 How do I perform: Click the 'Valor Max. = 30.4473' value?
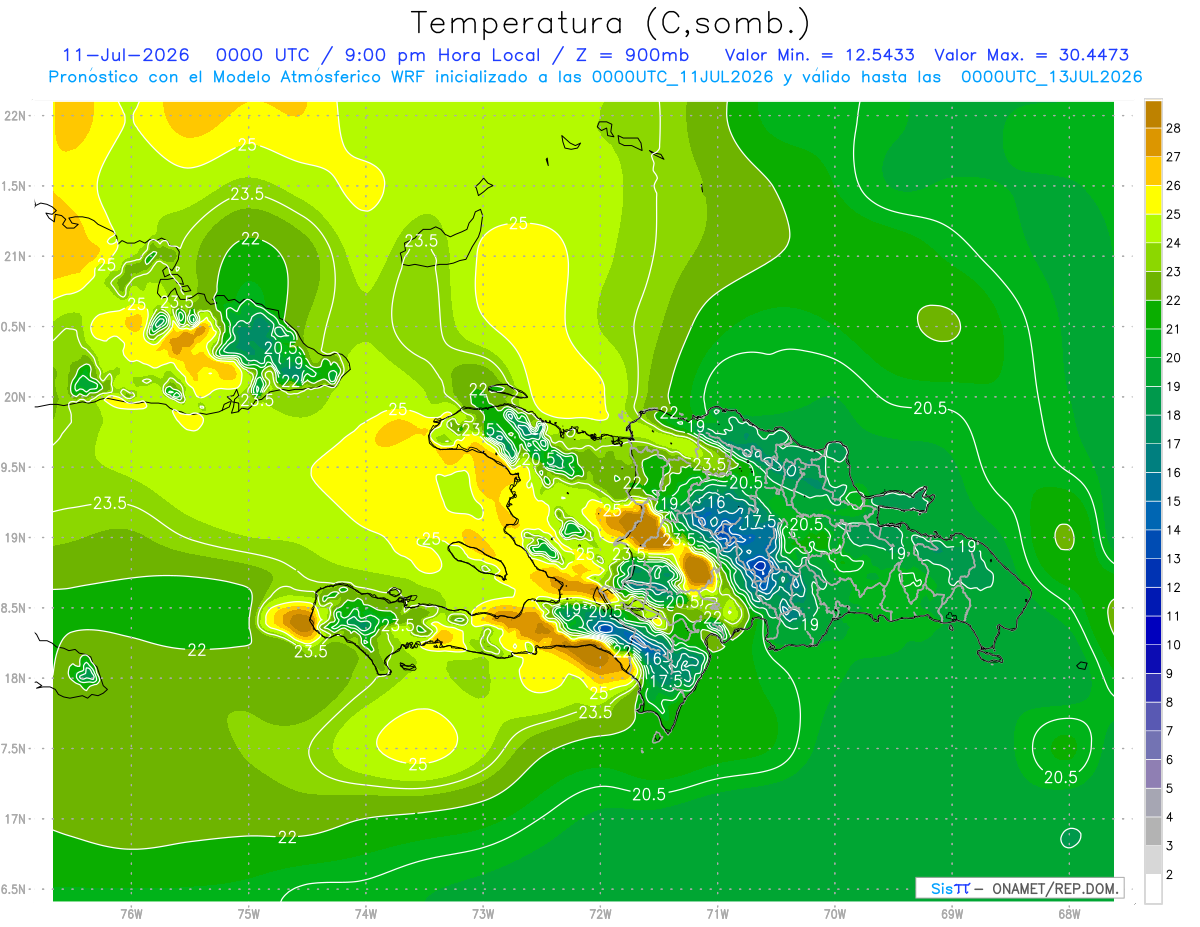1032,55
